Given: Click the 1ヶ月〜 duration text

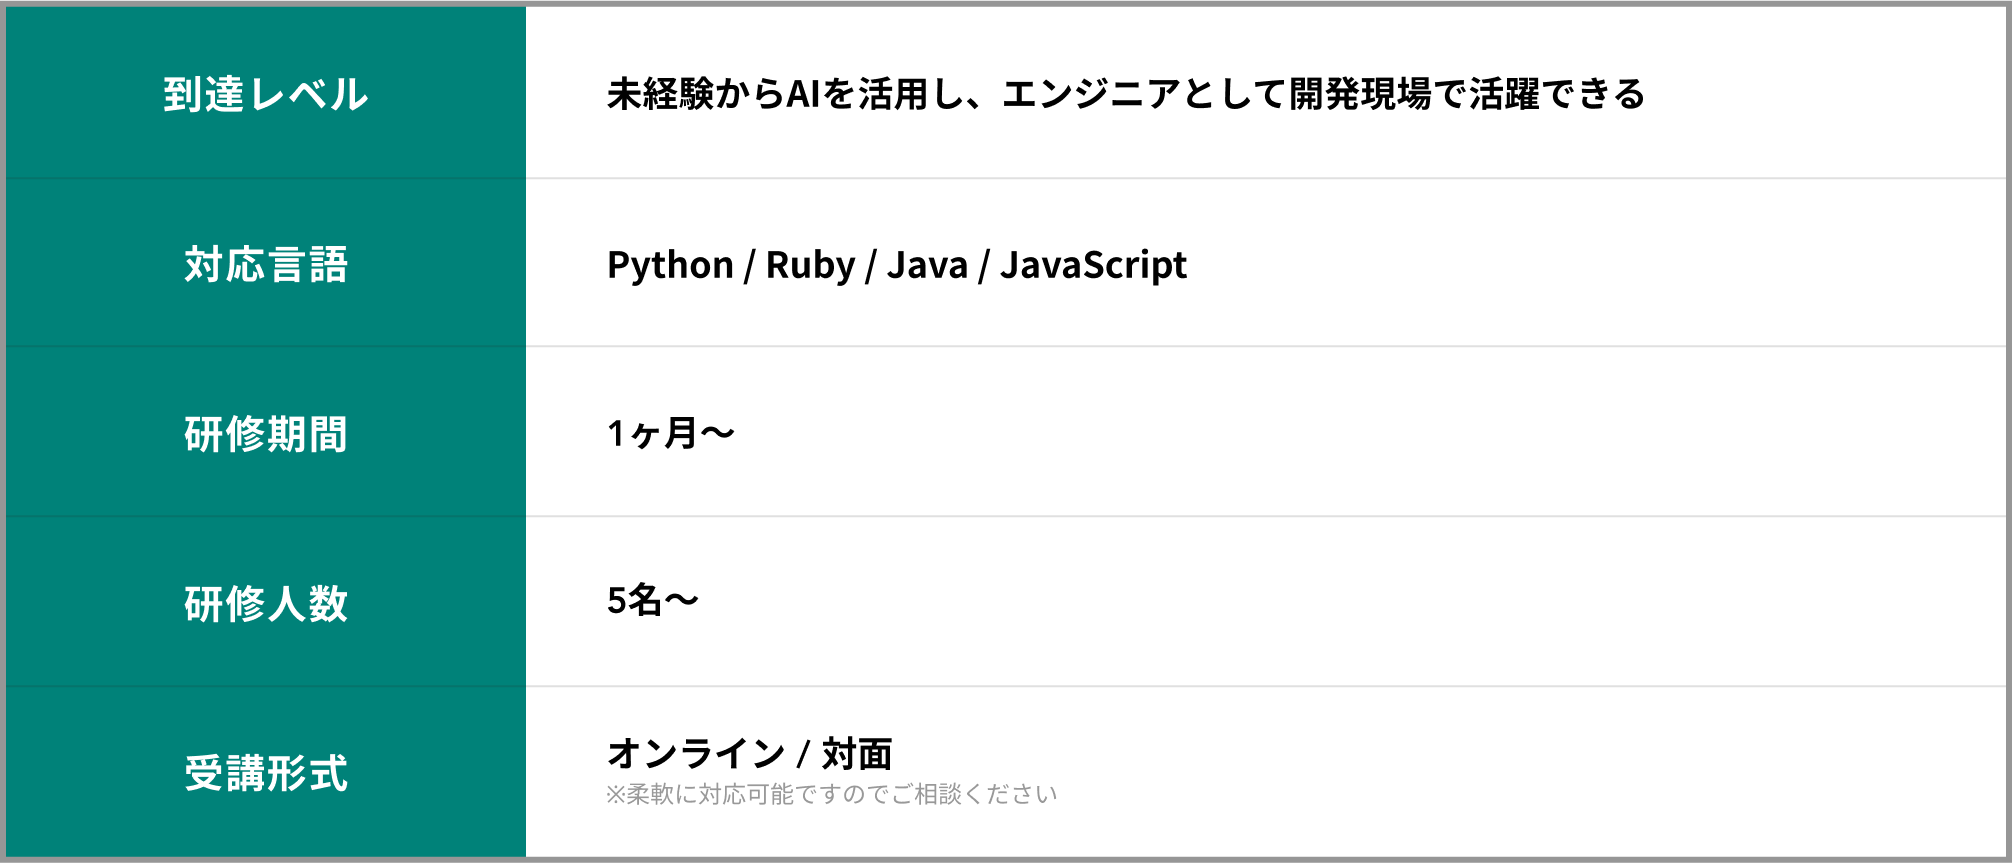Looking at the screenshot, I should (670, 433).
